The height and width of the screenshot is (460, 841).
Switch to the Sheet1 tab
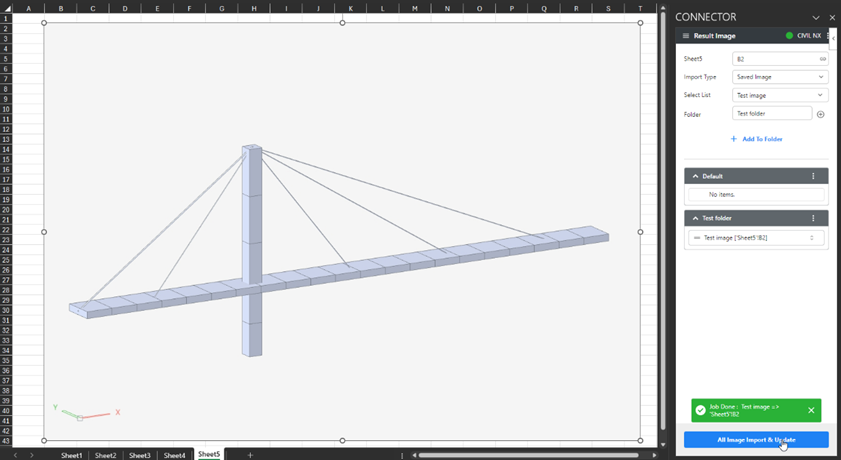(72, 455)
